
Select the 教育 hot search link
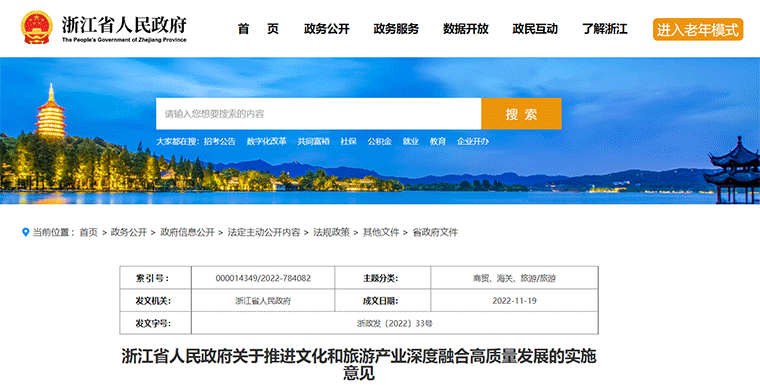(x=438, y=142)
